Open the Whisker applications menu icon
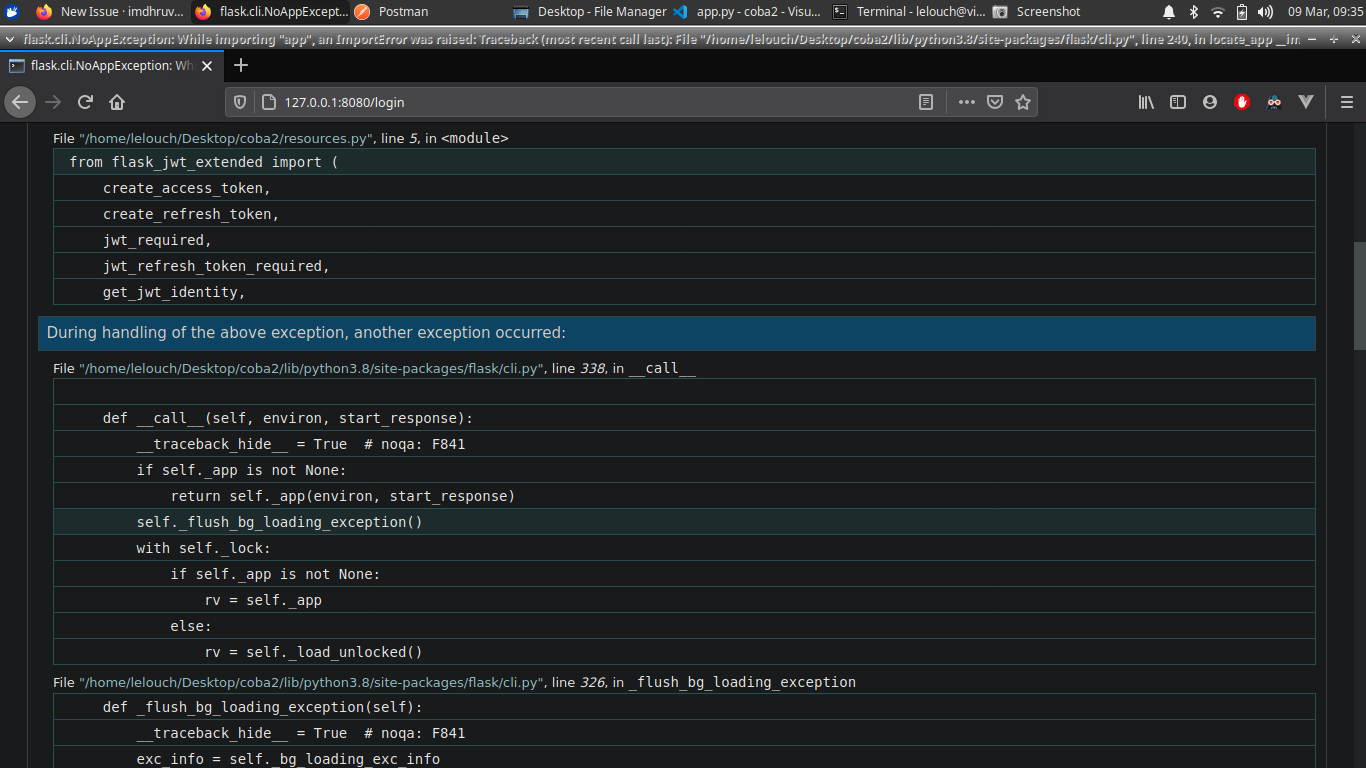Viewport: 1366px width, 768px height. tap(13, 12)
